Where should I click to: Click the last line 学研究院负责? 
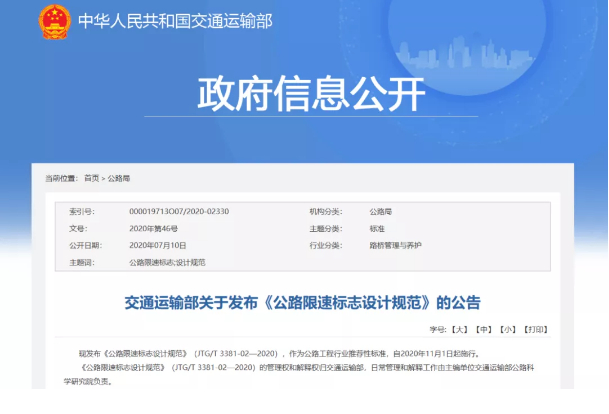coord(88,381)
